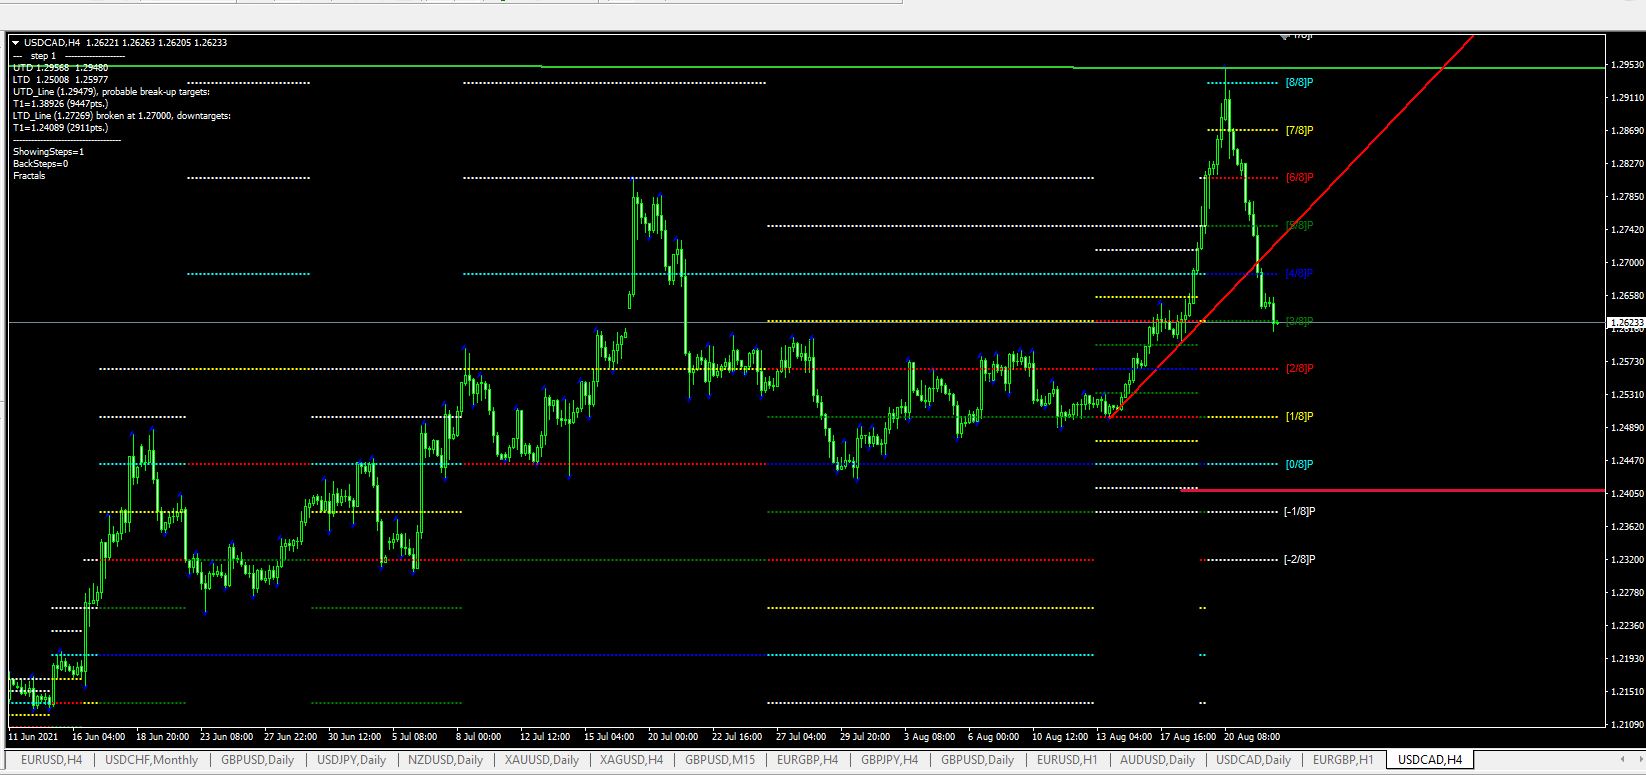Click the left chart-tabs scroll arrow
The width and height of the screenshot is (1646, 775).
pyautogui.click(x=1623, y=761)
